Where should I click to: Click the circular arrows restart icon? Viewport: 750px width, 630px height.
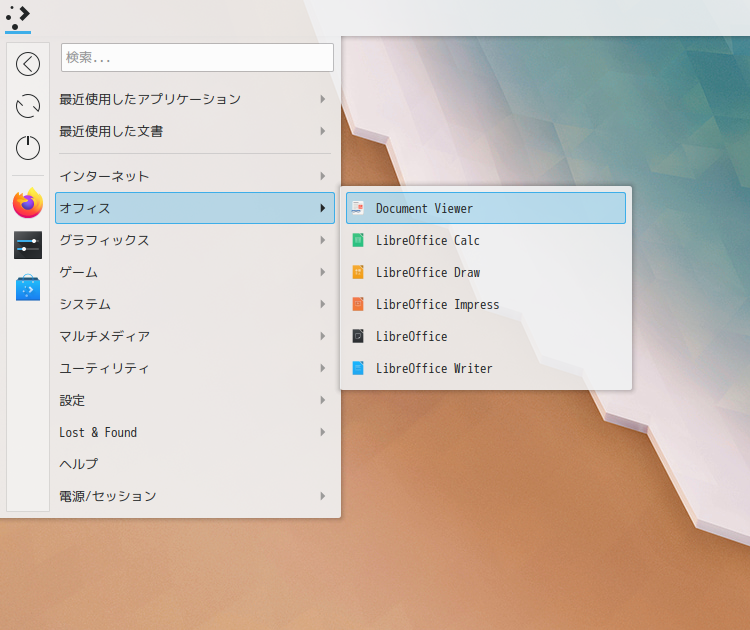(28, 106)
